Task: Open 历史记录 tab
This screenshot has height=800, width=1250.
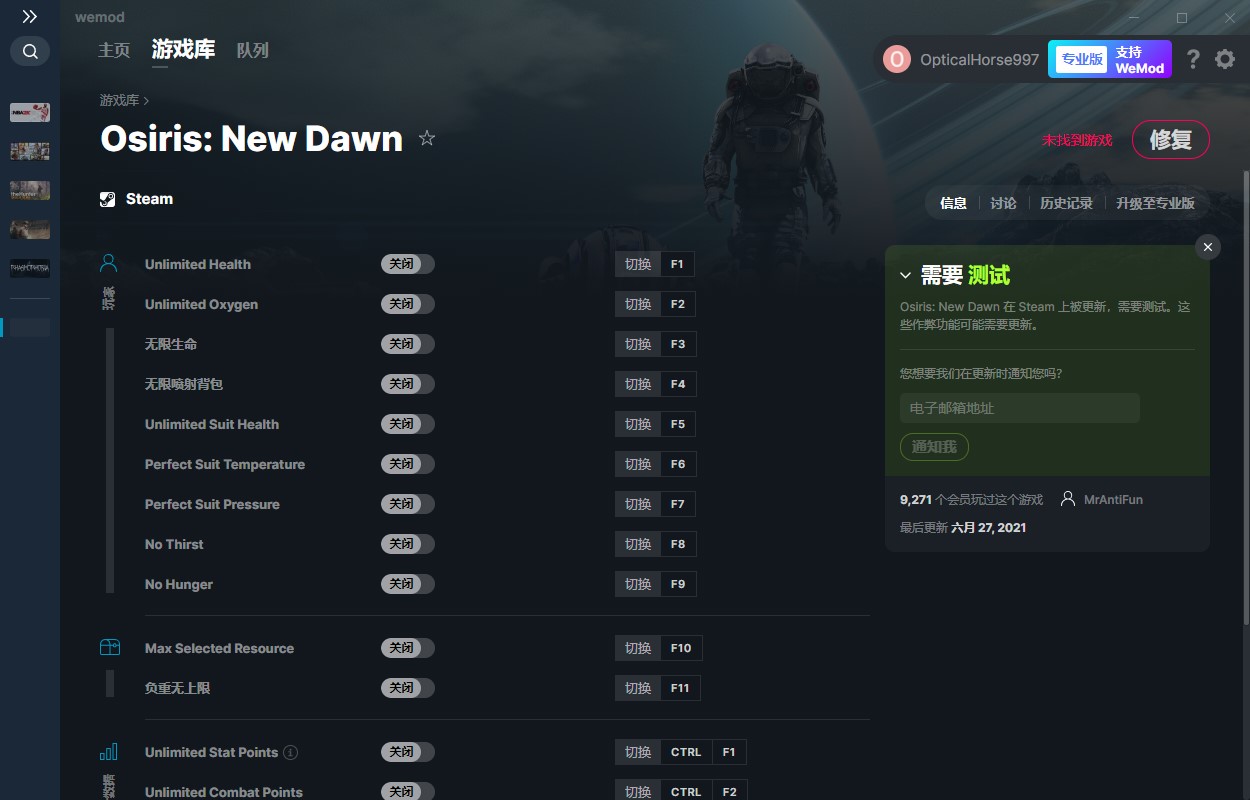Action: 1066,203
